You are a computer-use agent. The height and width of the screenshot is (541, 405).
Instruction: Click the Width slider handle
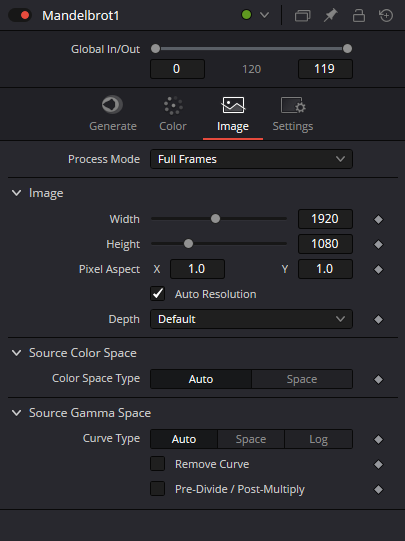215,219
